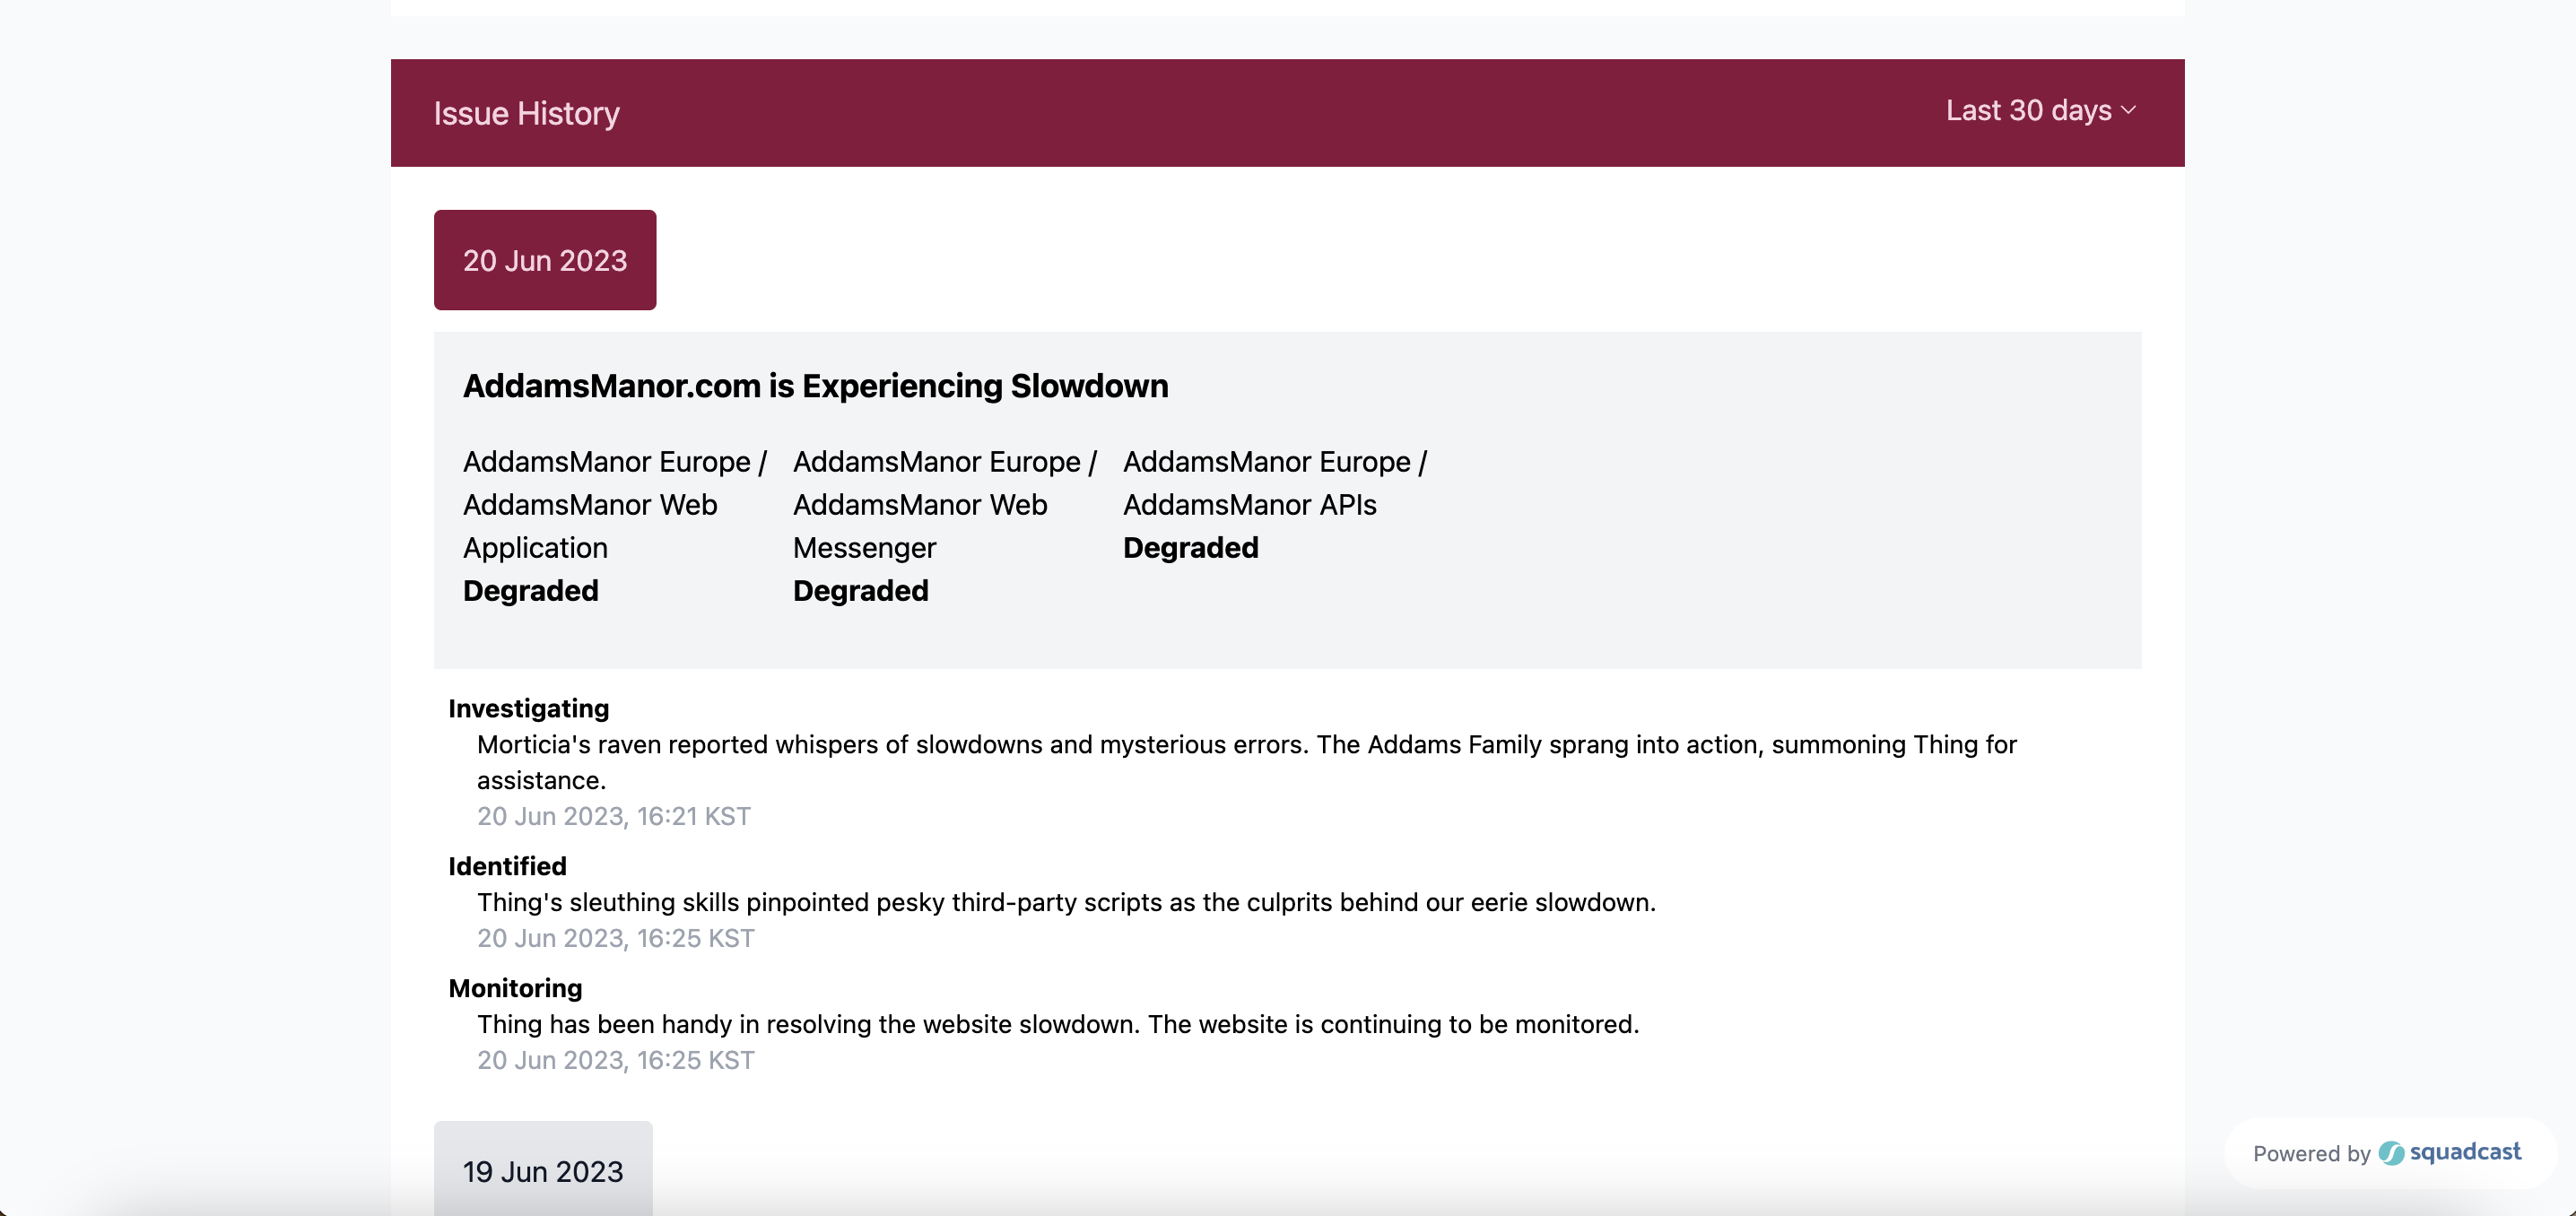Select the 19 Jun 2023 date badge
Image resolution: width=2576 pixels, height=1216 pixels.
click(543, 1171)
